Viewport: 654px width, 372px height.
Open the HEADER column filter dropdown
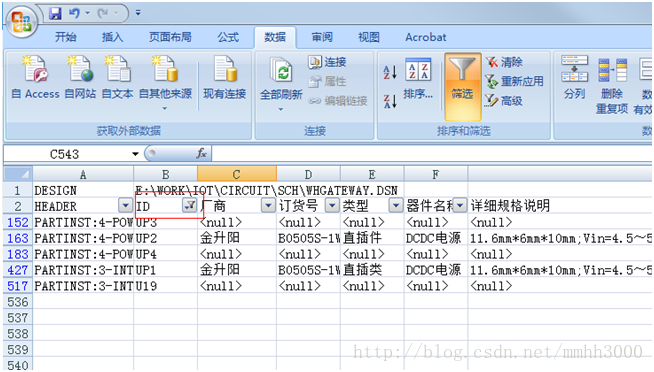pos(125,206)
